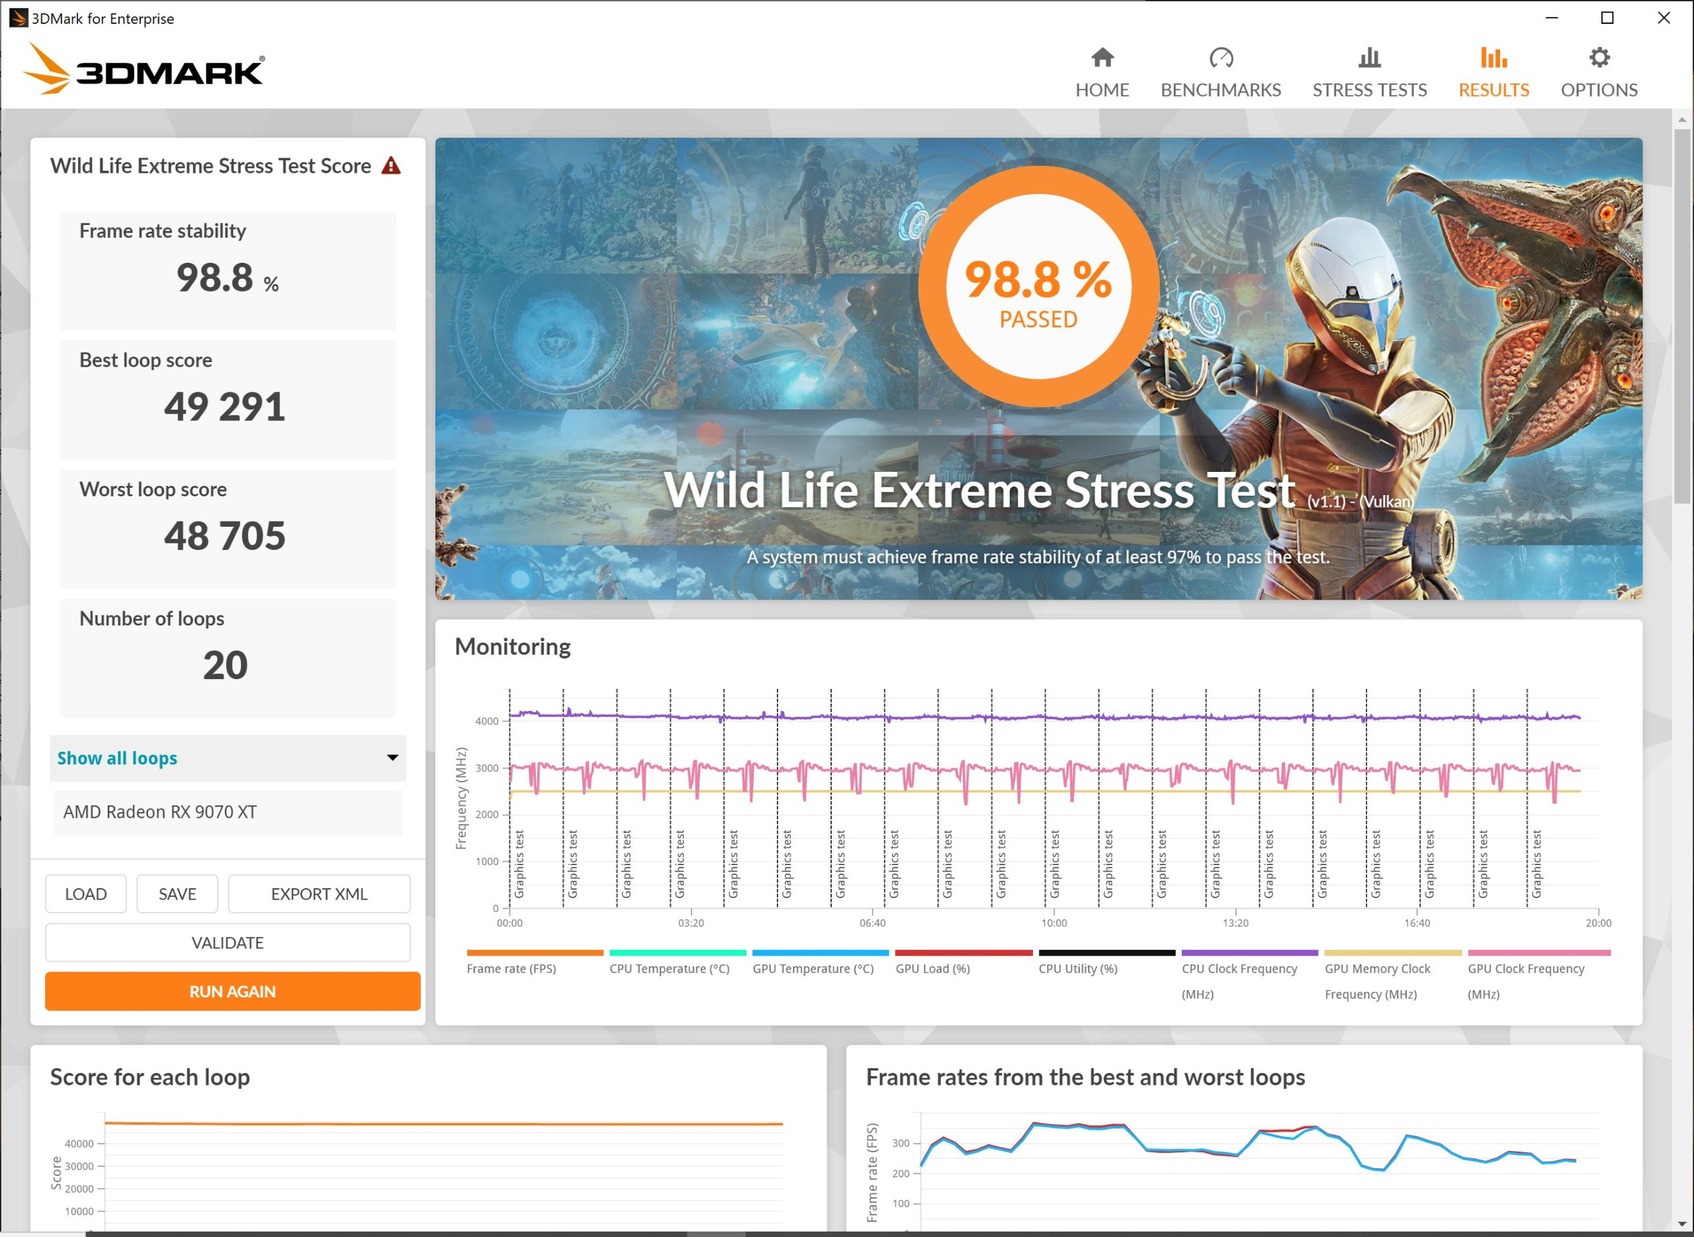1694x1237 pixels.
Task: Click the VALIDATE button
Action: (x=228, y=943)
